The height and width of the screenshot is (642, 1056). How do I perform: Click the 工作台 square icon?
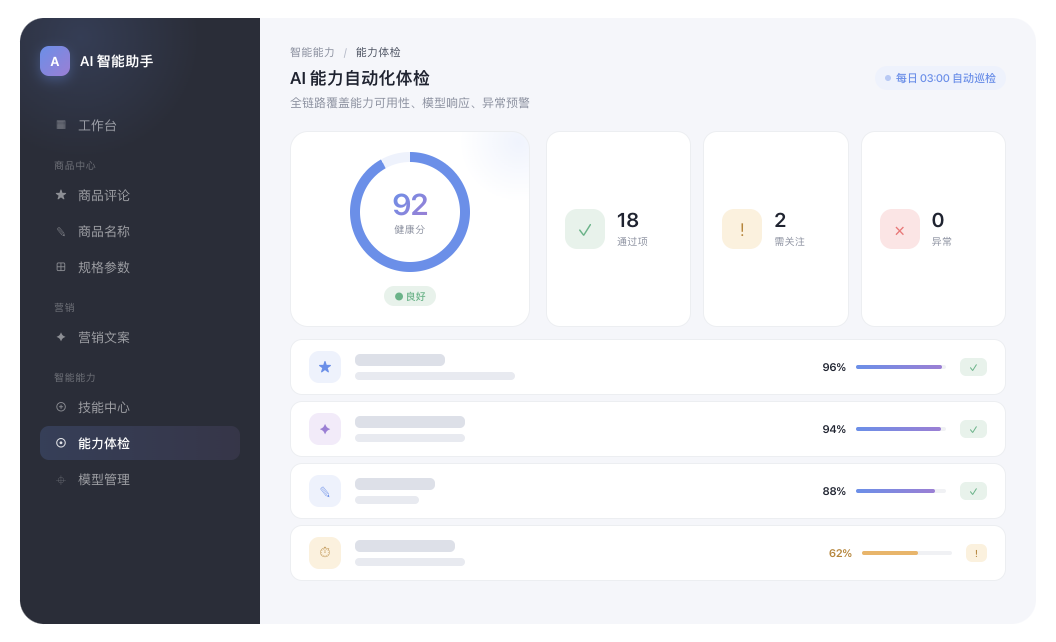tap(61, 125)
